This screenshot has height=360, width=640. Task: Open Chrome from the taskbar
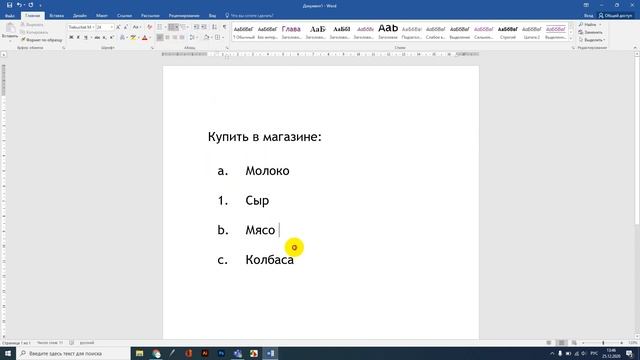tap(156, 353)
